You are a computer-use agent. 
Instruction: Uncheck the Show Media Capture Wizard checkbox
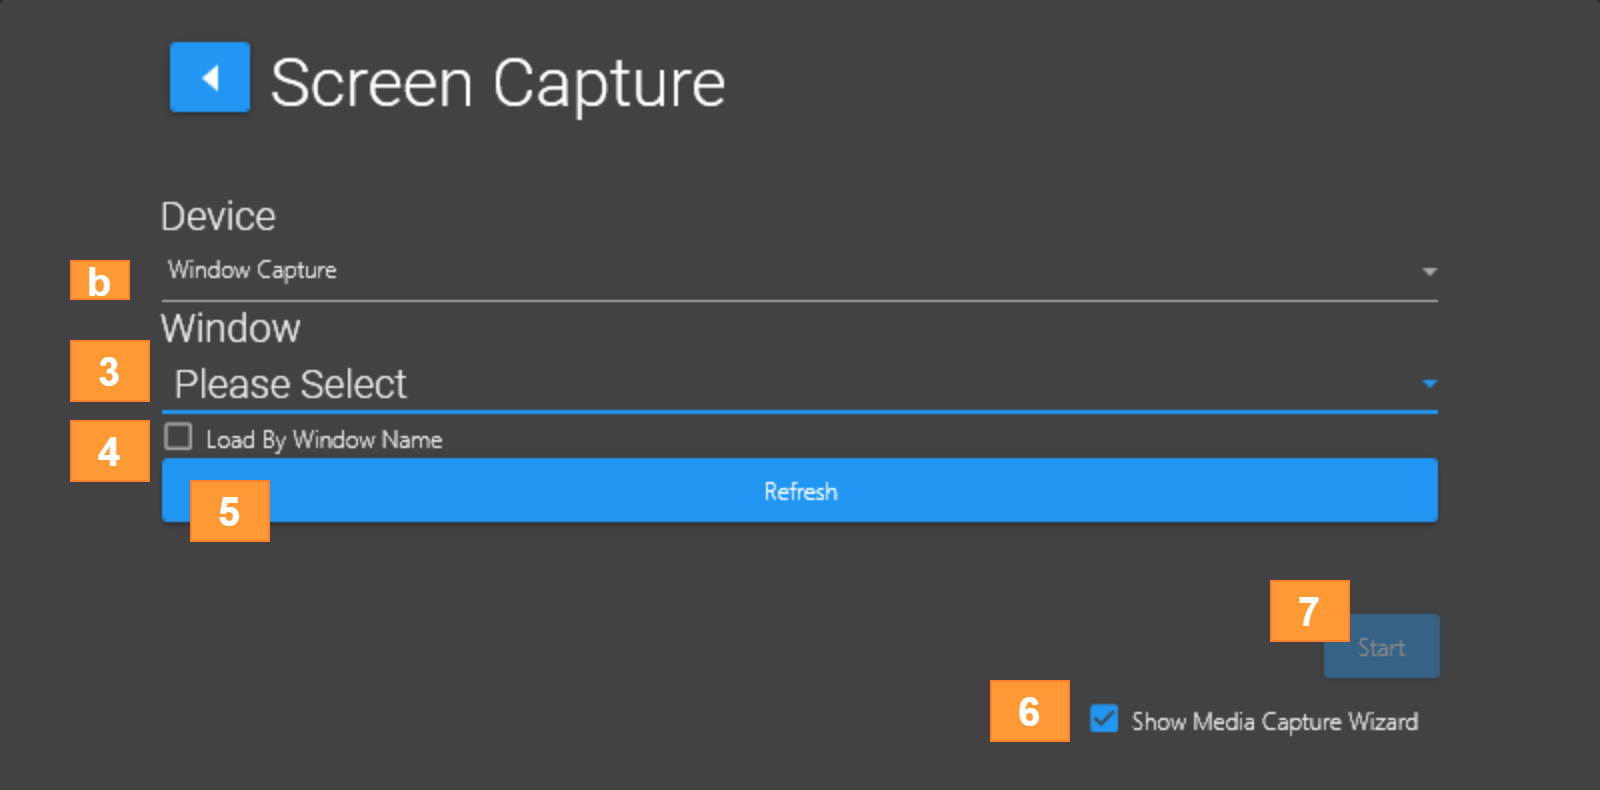point(1104,719)
